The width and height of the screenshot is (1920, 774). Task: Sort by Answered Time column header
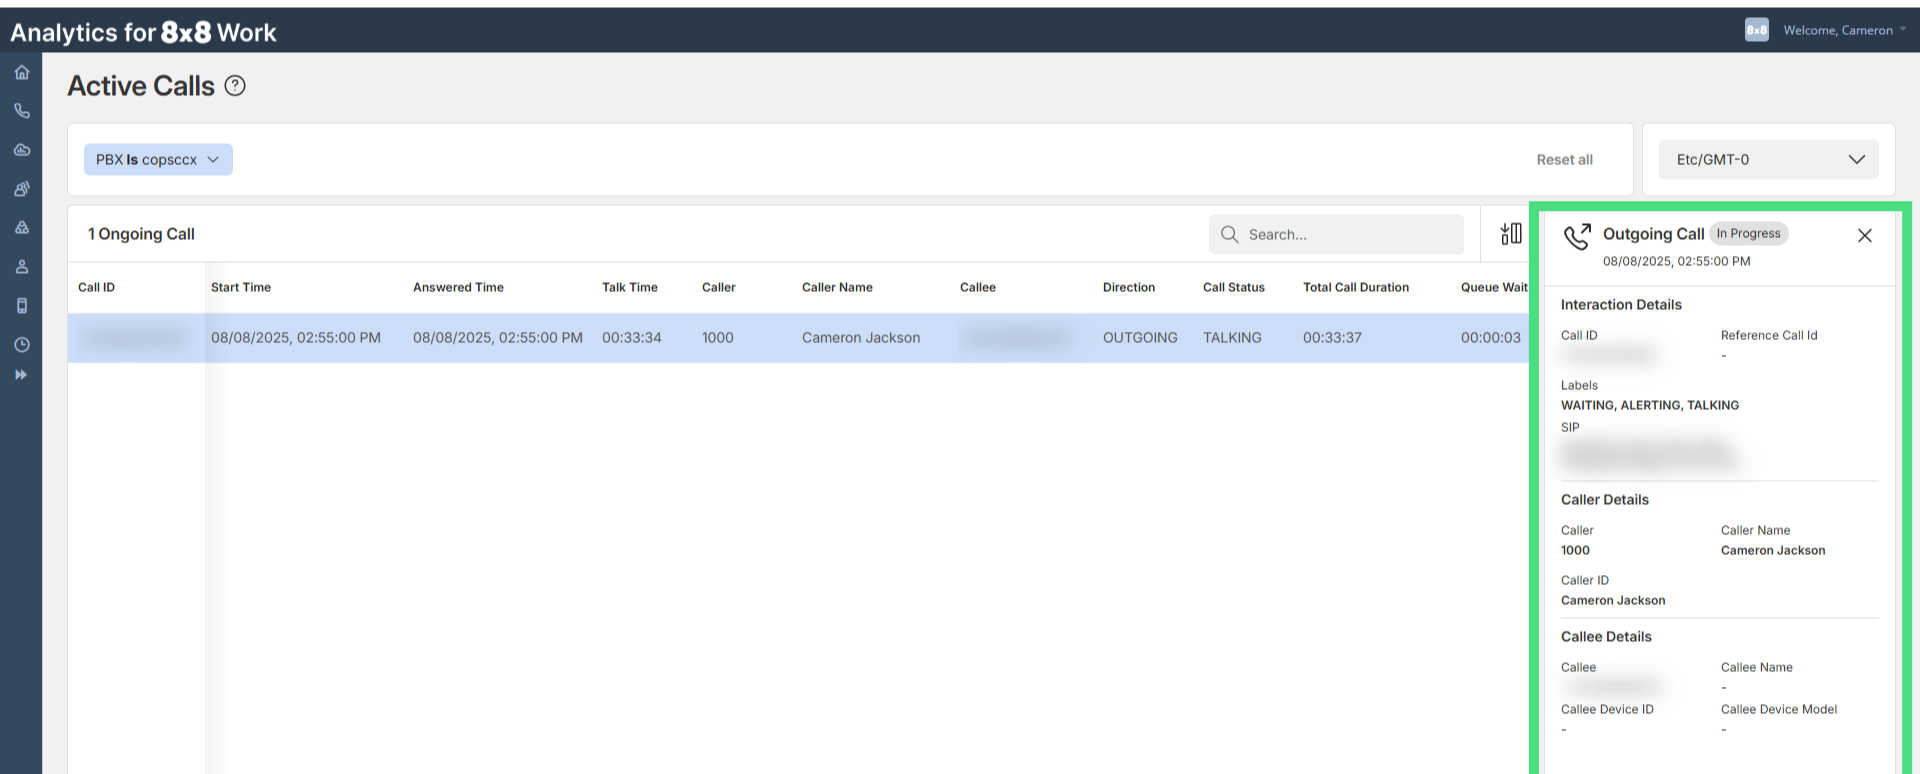point(458,287)
